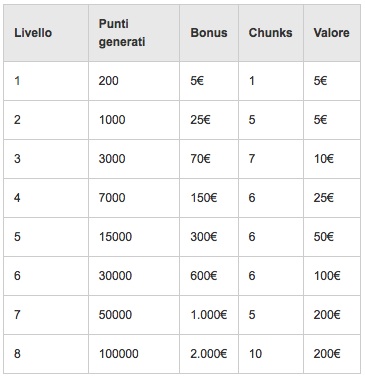Click the 7000 points cell
The width and height of the screenshot is (365, 377).
134,198
